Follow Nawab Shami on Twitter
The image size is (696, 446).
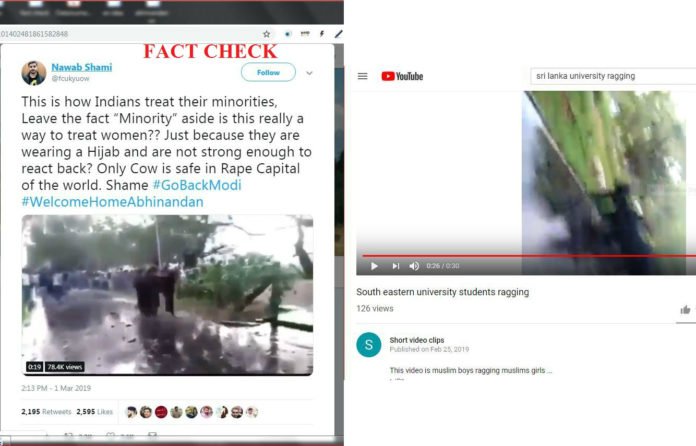pyautogui.click(x=268, y=72)
